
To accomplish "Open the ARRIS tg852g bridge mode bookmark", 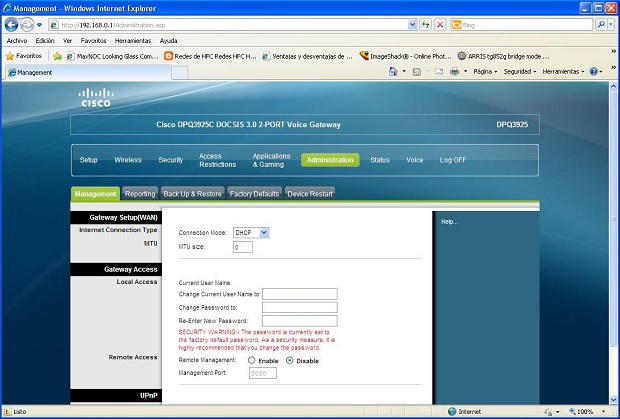I will pos(503,56).
